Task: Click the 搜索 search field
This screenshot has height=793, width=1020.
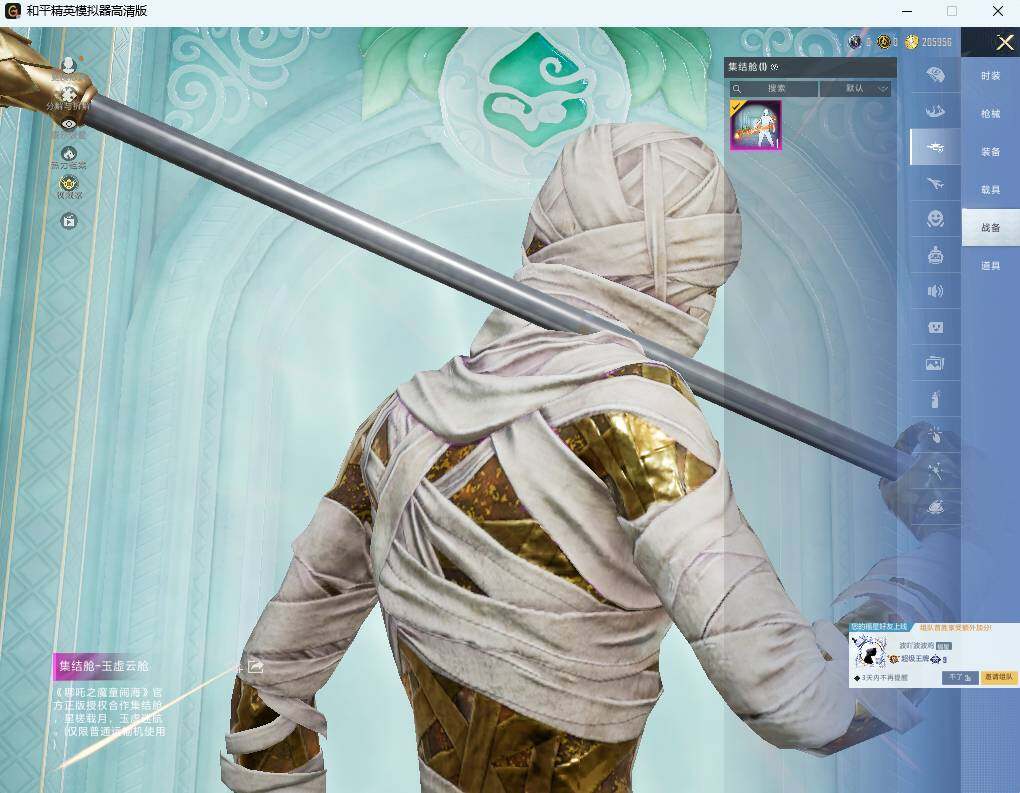Action: coord(773,88)
